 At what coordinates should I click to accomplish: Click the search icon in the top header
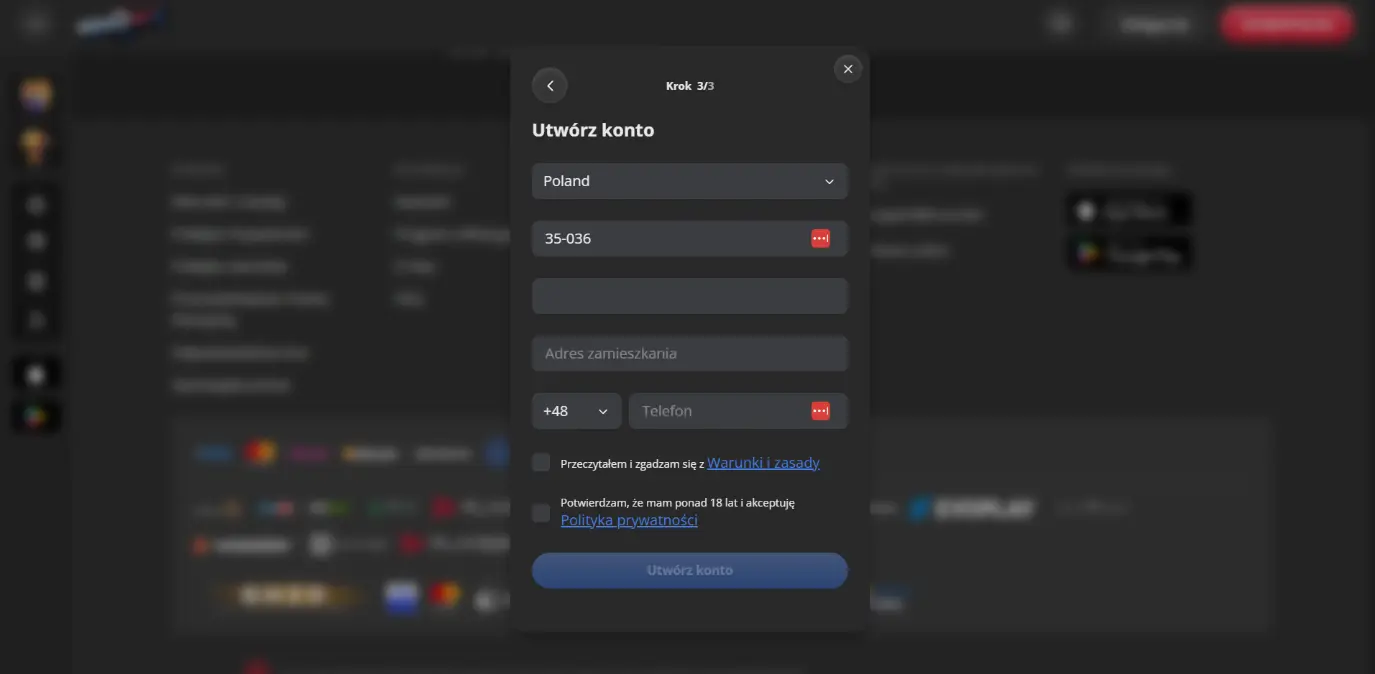pos(1061,24)
